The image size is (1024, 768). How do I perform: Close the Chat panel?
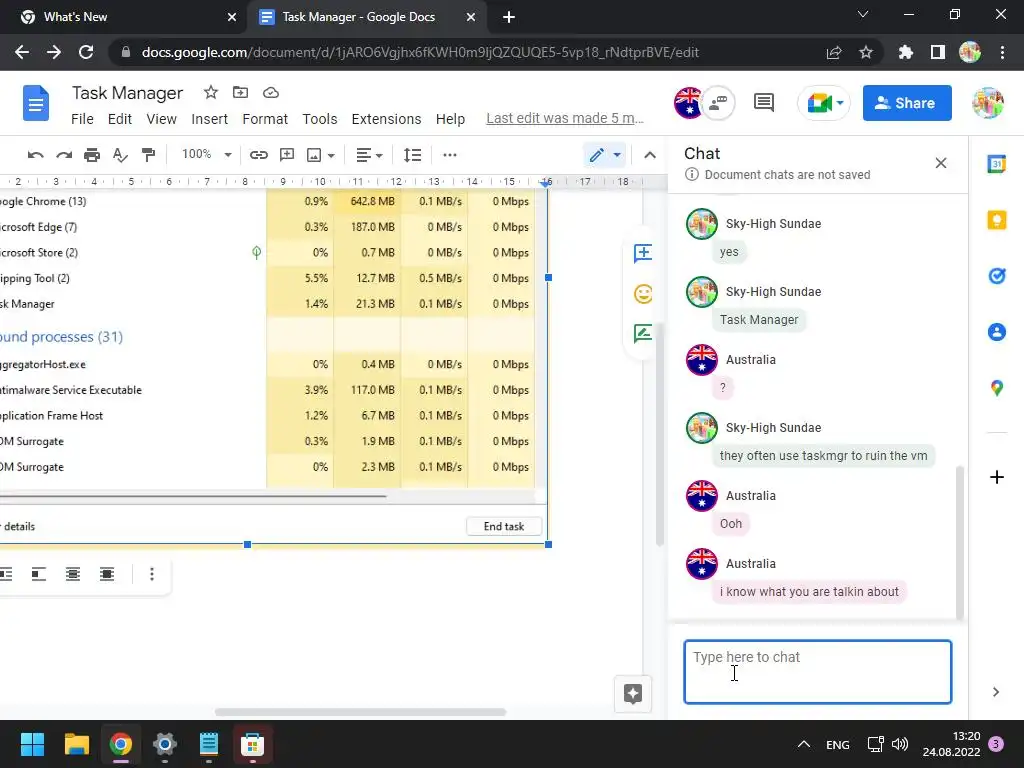pyautogui.click(x=940, y=163)
